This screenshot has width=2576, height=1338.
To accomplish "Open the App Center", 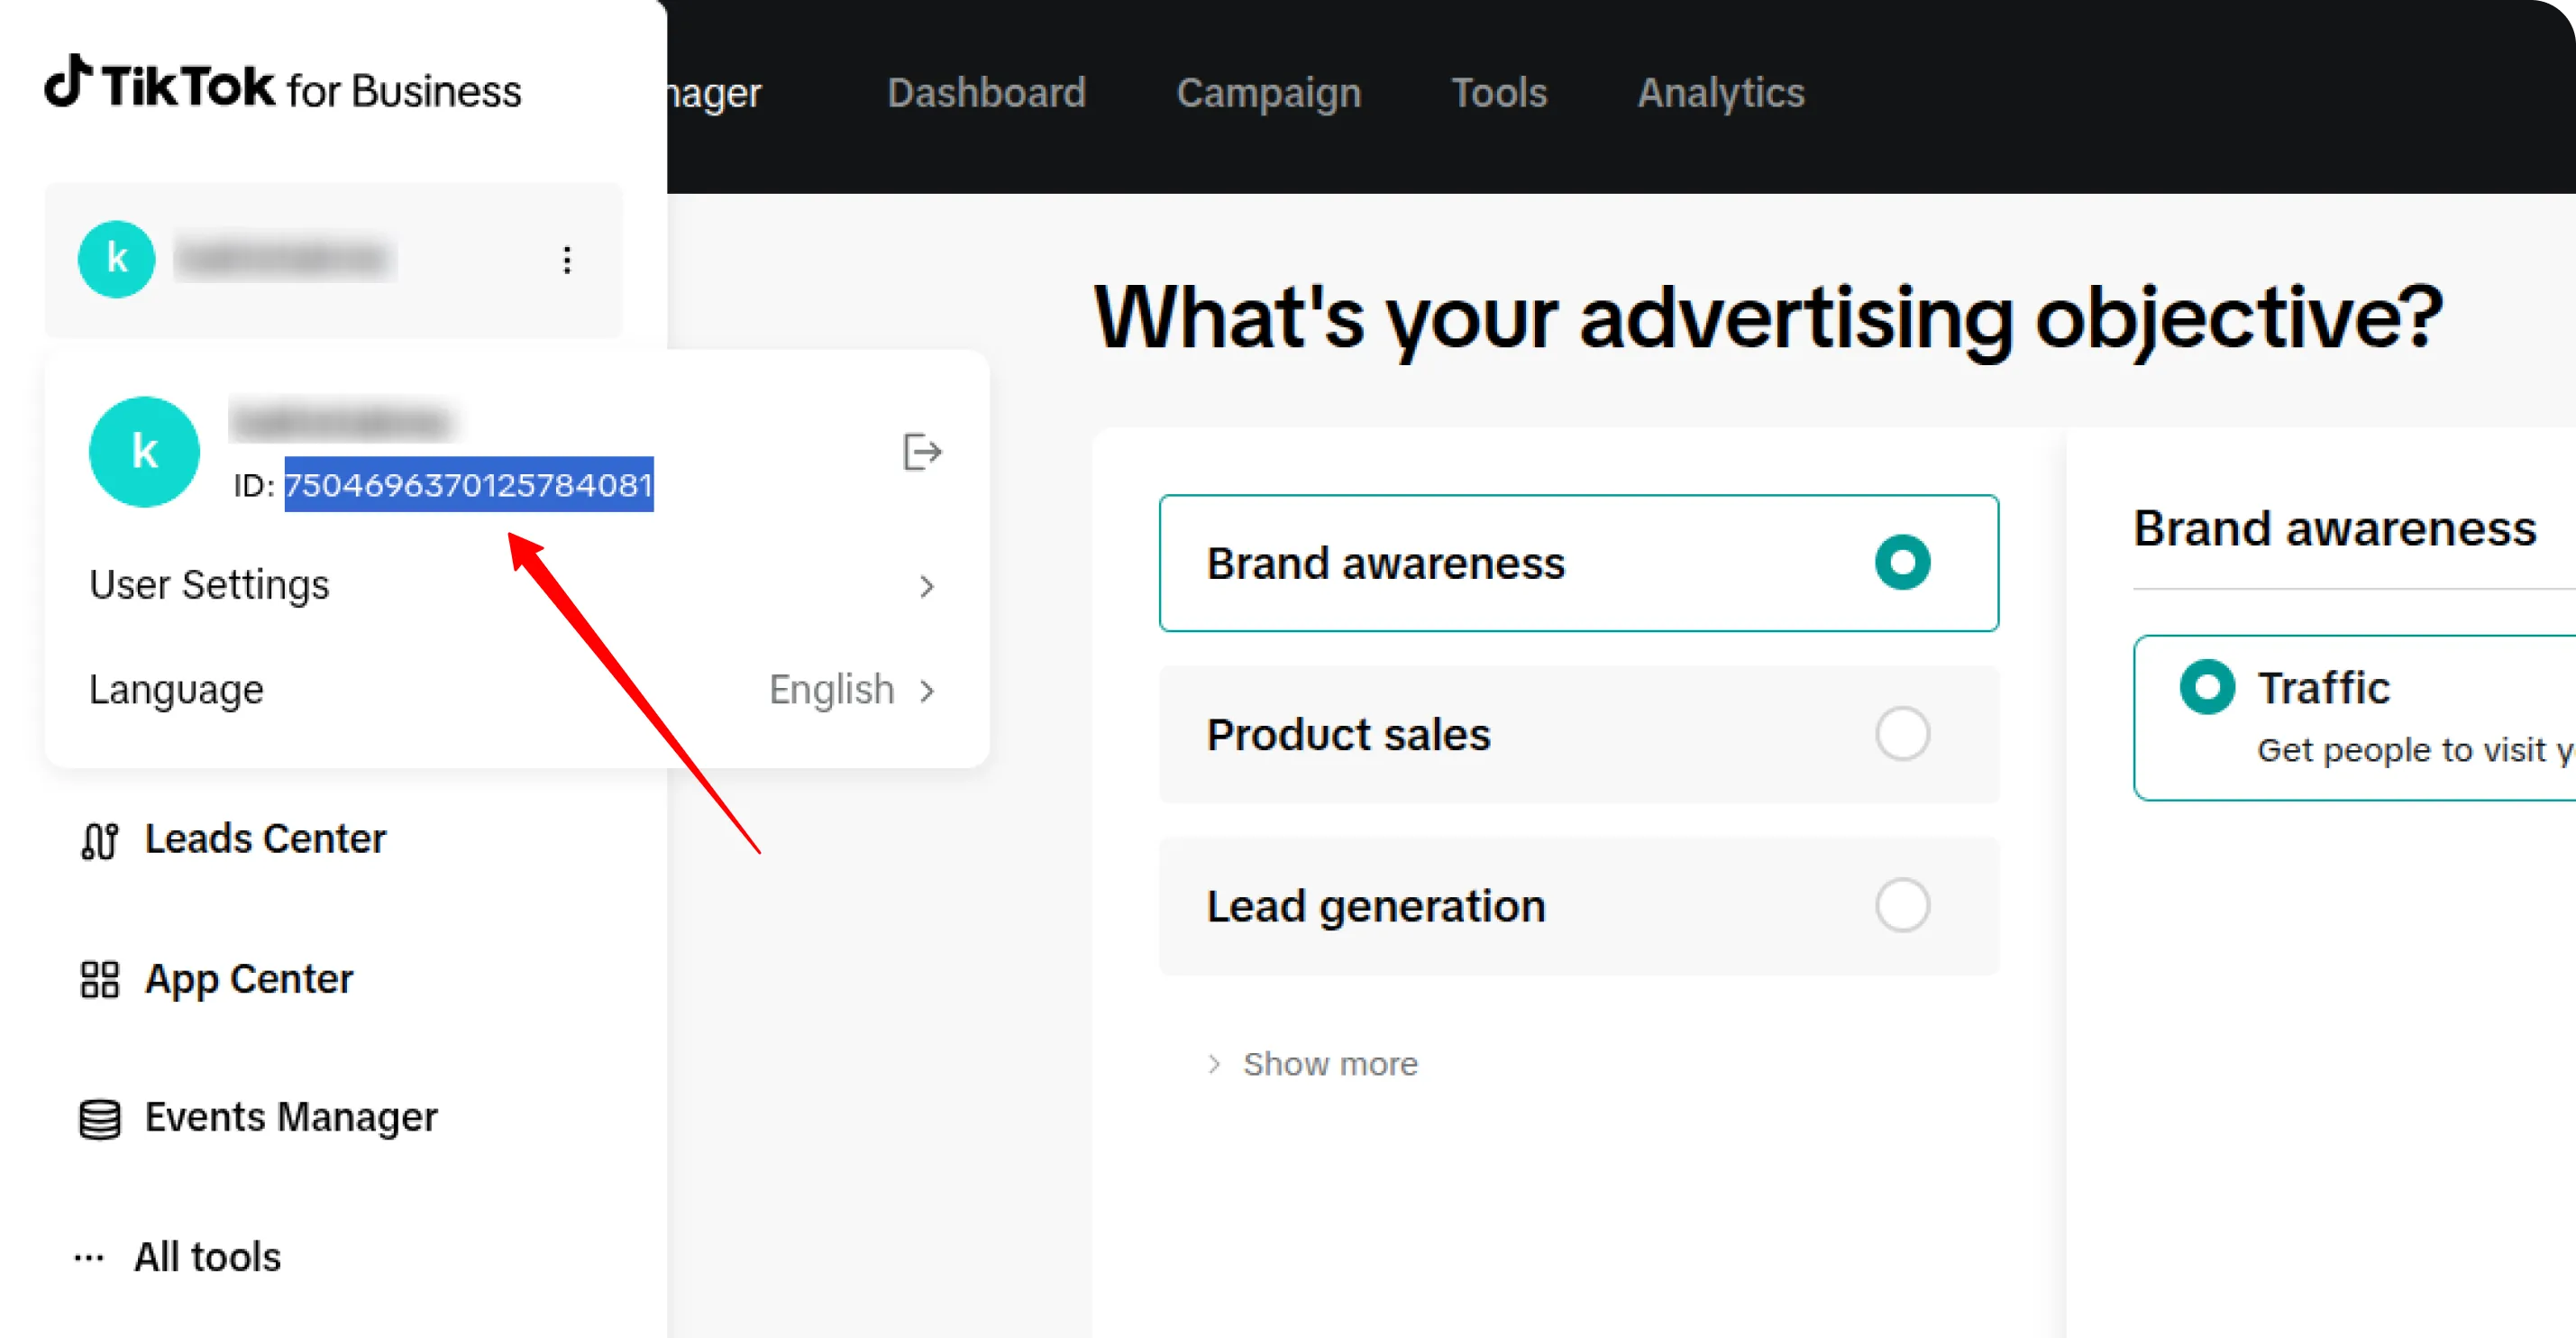I will (248, 978).
